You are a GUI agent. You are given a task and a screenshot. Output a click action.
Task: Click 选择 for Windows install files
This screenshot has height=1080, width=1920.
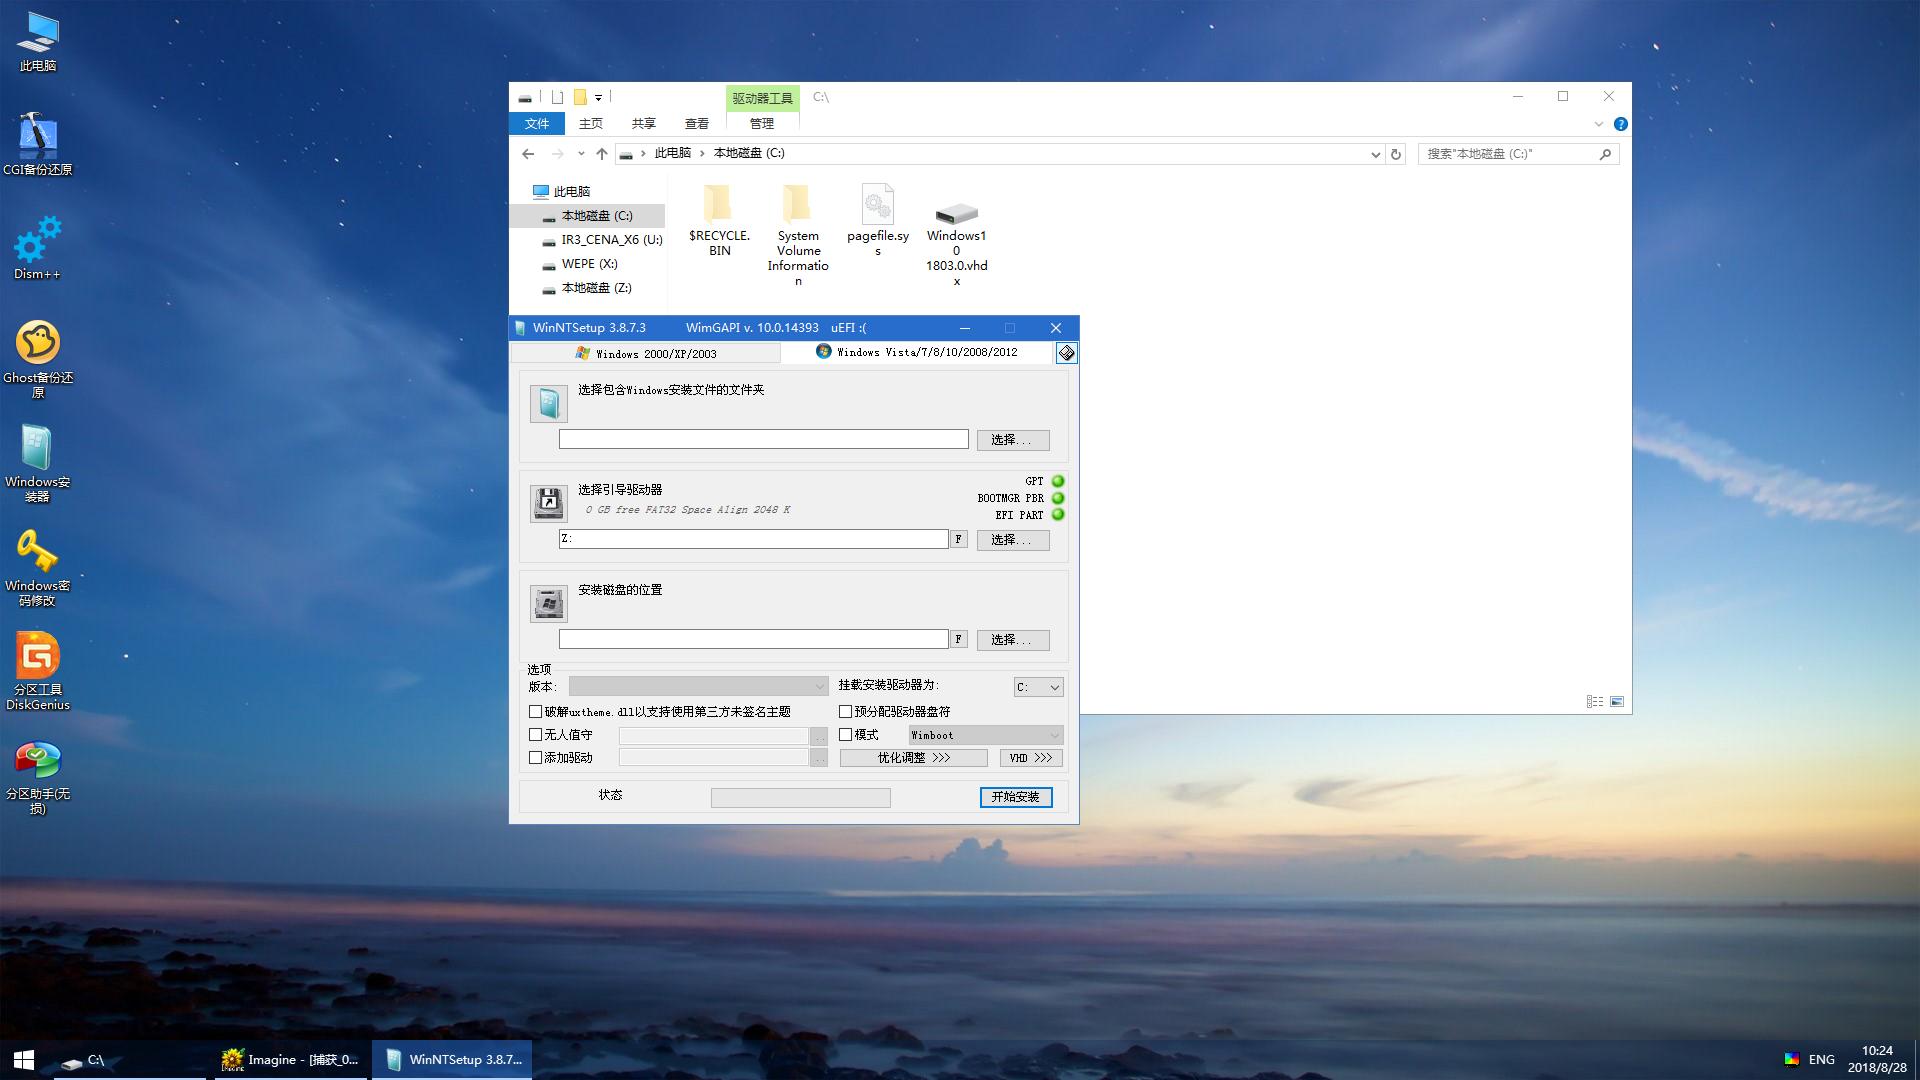pos(1013,440)
